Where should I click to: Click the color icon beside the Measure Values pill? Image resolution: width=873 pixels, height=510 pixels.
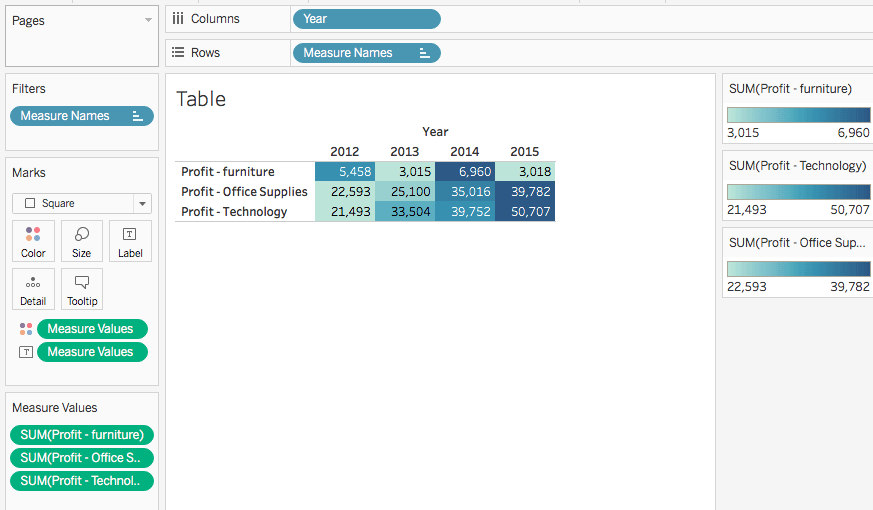pos(26,329)
